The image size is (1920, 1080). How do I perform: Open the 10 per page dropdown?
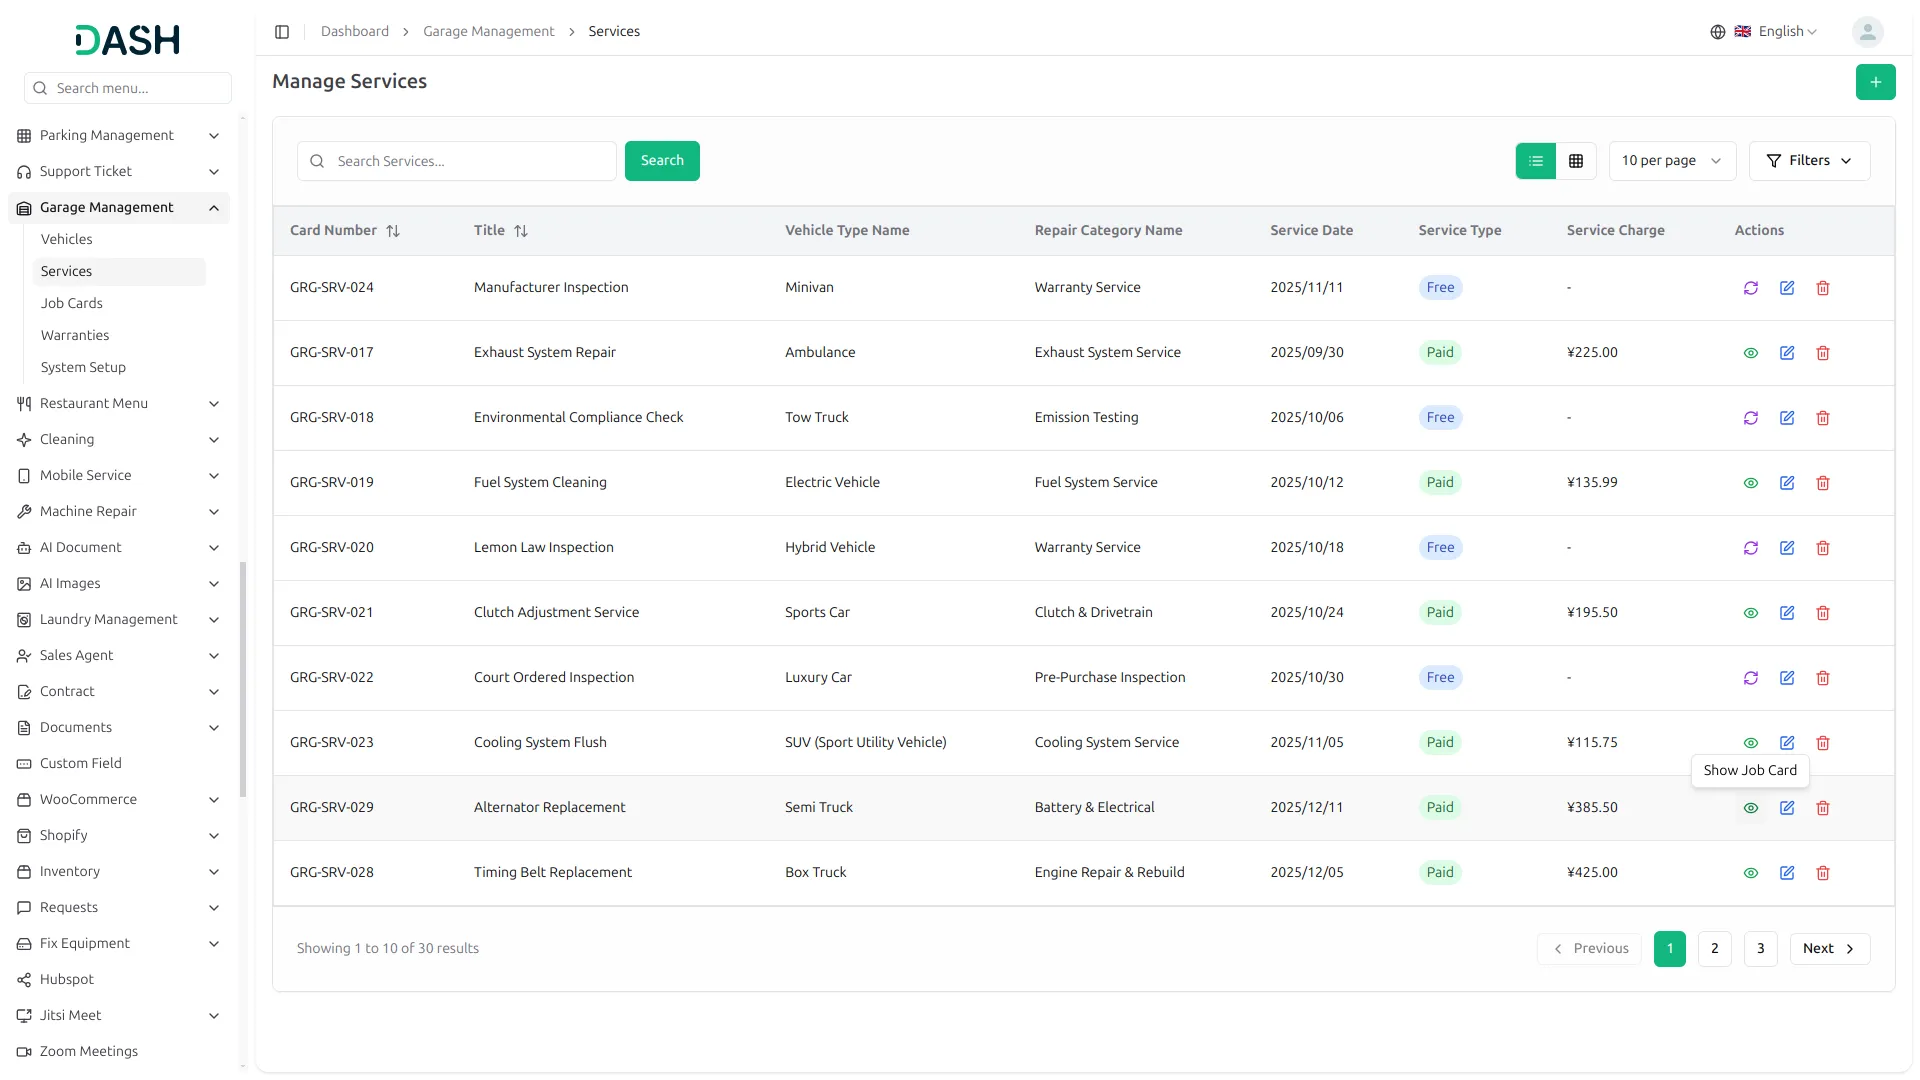tap(1671, 161)
